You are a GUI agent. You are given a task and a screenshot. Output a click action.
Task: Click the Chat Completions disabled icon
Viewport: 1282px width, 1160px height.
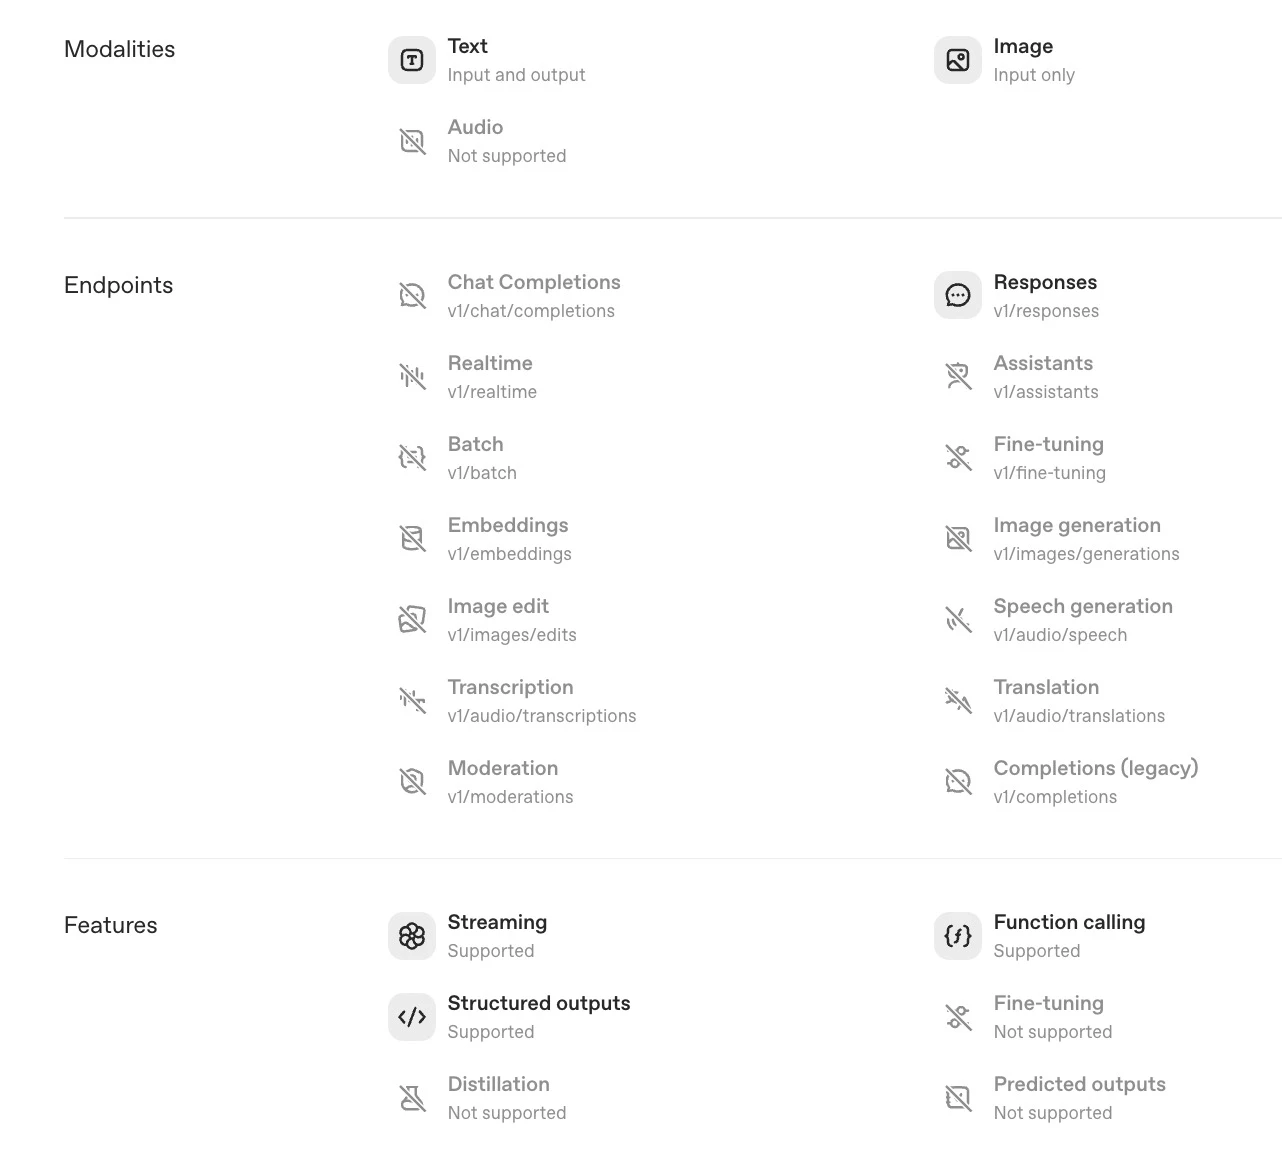pos(412,296)
